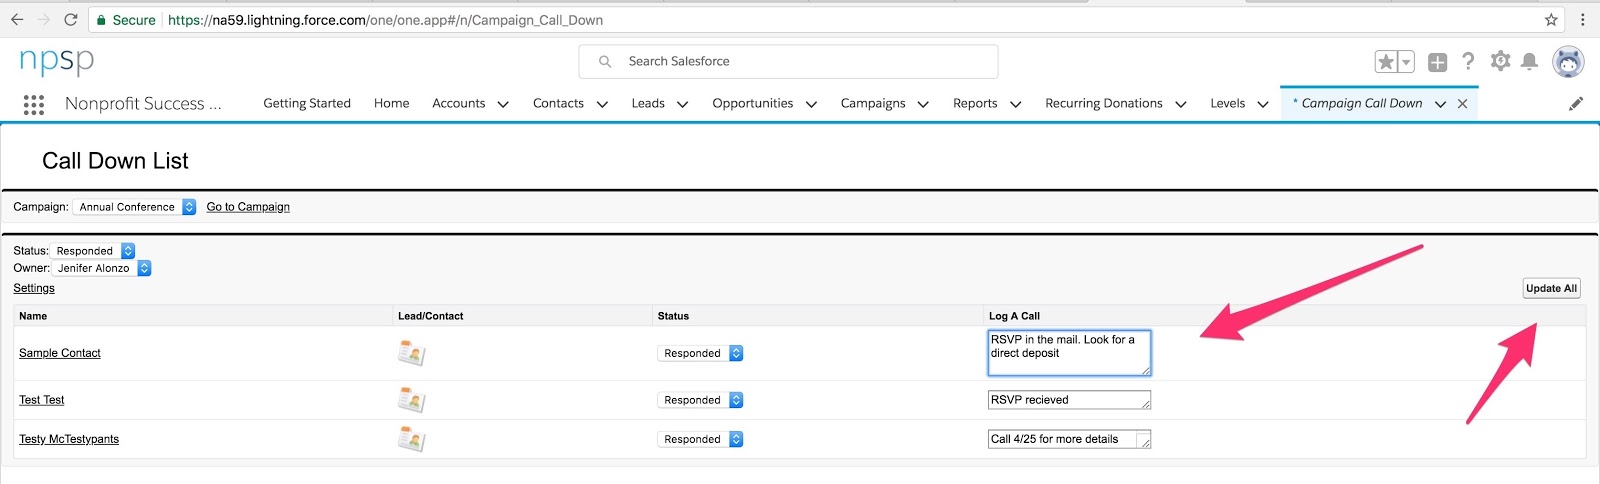This screenshot has height=484, width=1600.
Task: Click the Favorites star icon
Action: pos(1386,62)
